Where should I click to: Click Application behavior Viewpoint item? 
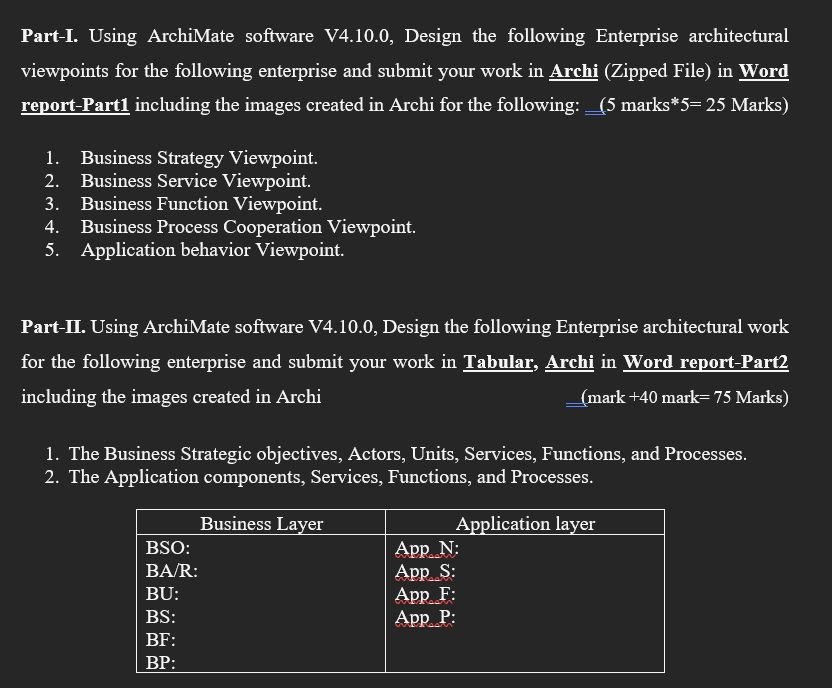[211, 250]
